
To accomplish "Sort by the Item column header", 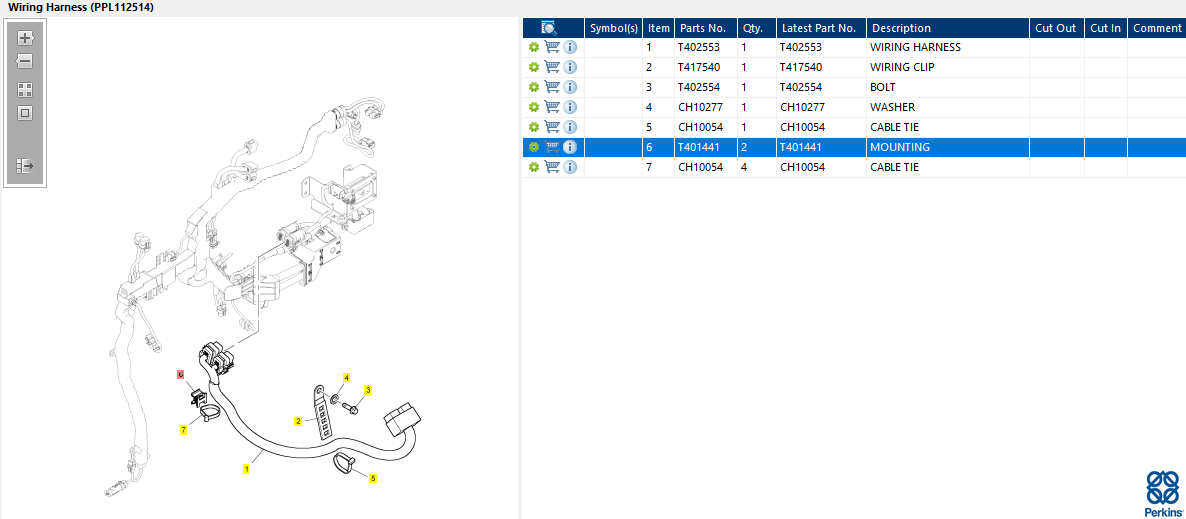I will (x=659, y=28).
